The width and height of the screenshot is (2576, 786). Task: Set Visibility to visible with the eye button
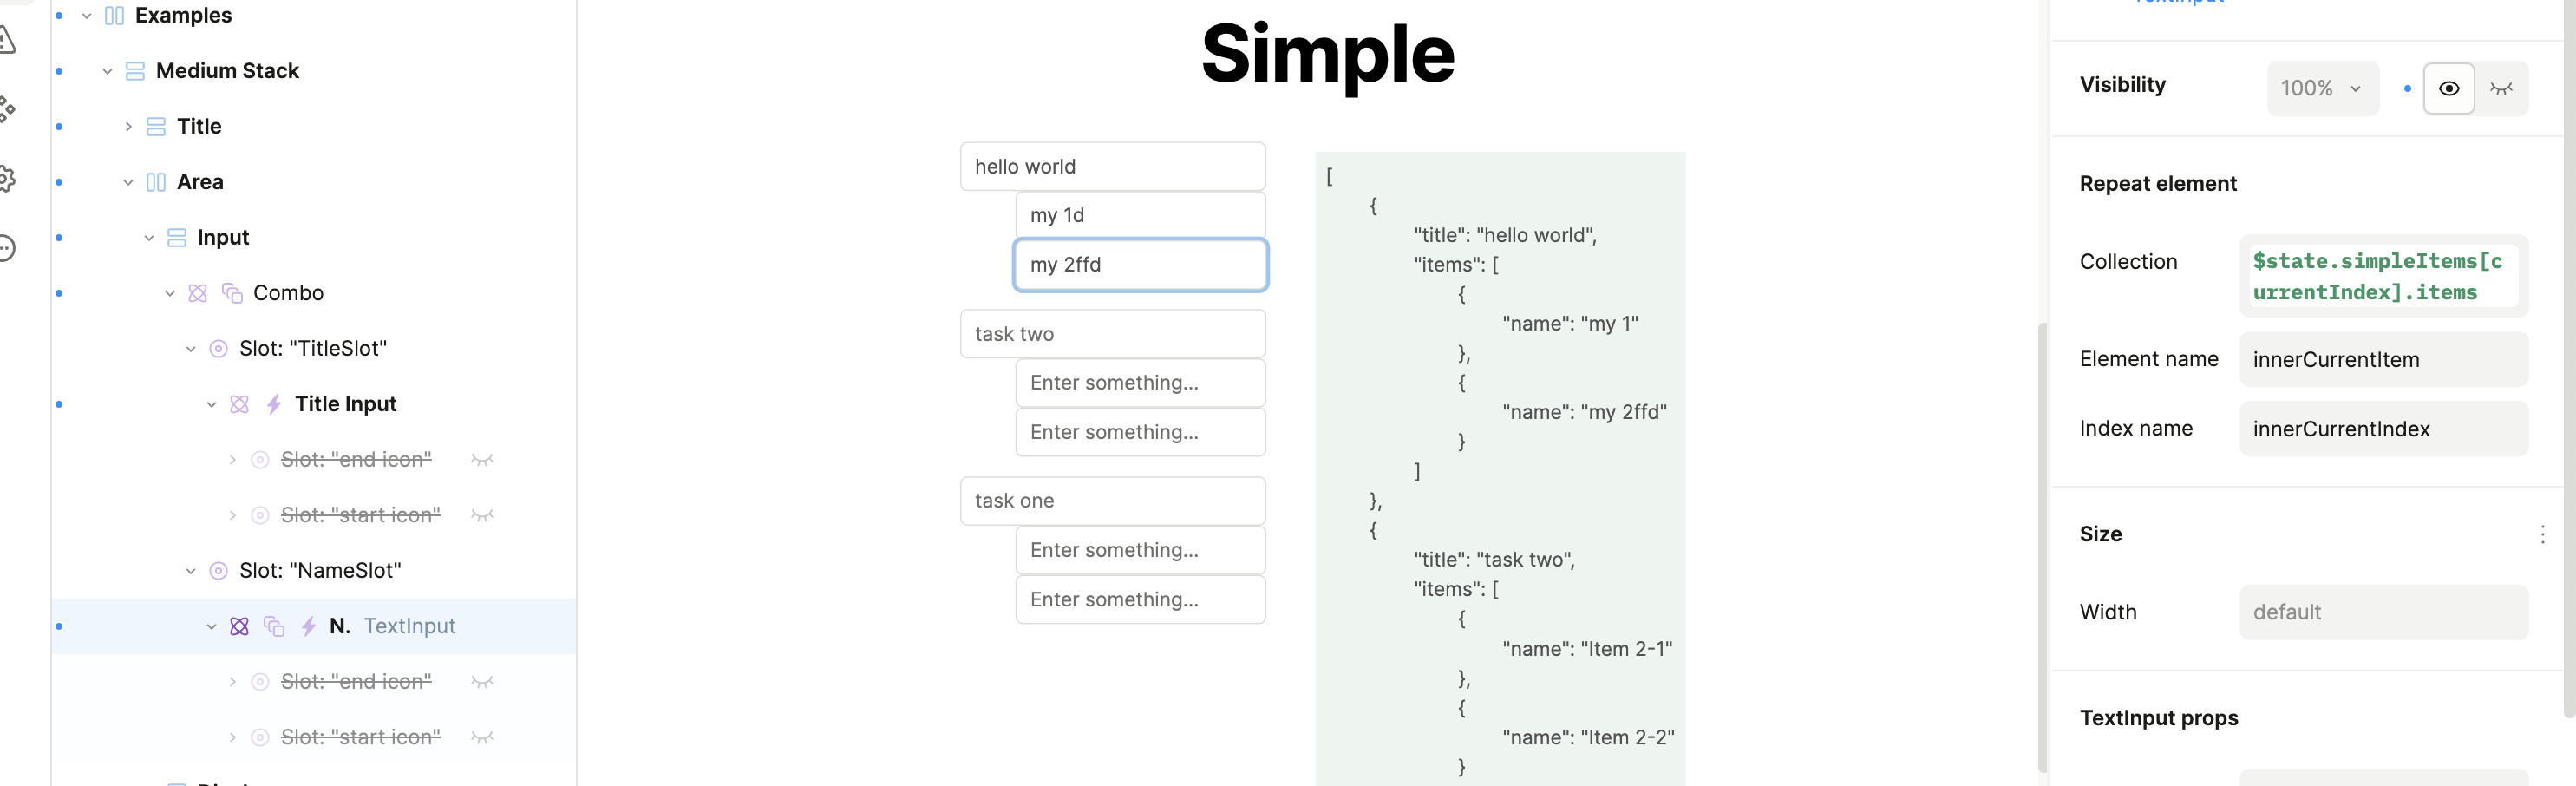tap(2448, 88)
